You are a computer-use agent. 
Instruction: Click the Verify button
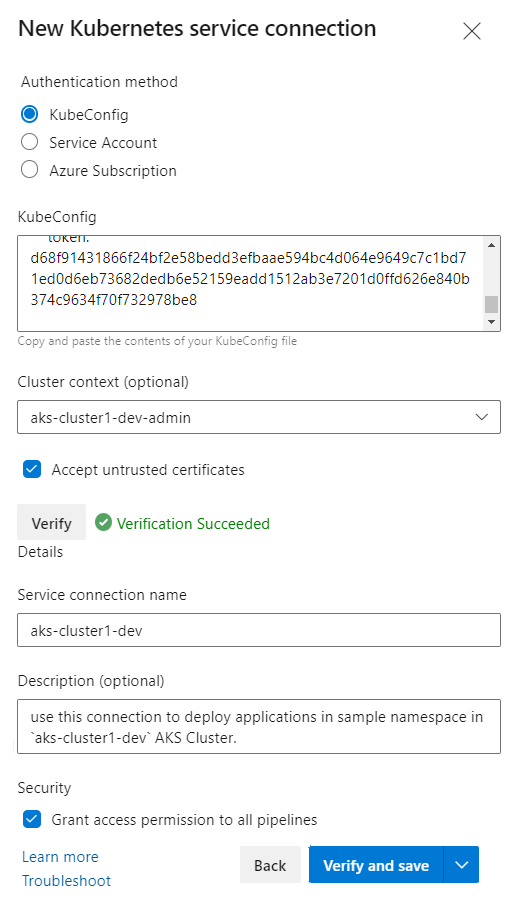(51, 522)
